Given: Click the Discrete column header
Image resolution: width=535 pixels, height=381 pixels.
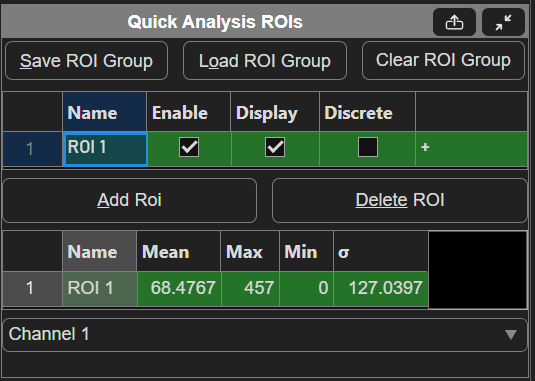Looking at the screenshot, I should 367,112.
